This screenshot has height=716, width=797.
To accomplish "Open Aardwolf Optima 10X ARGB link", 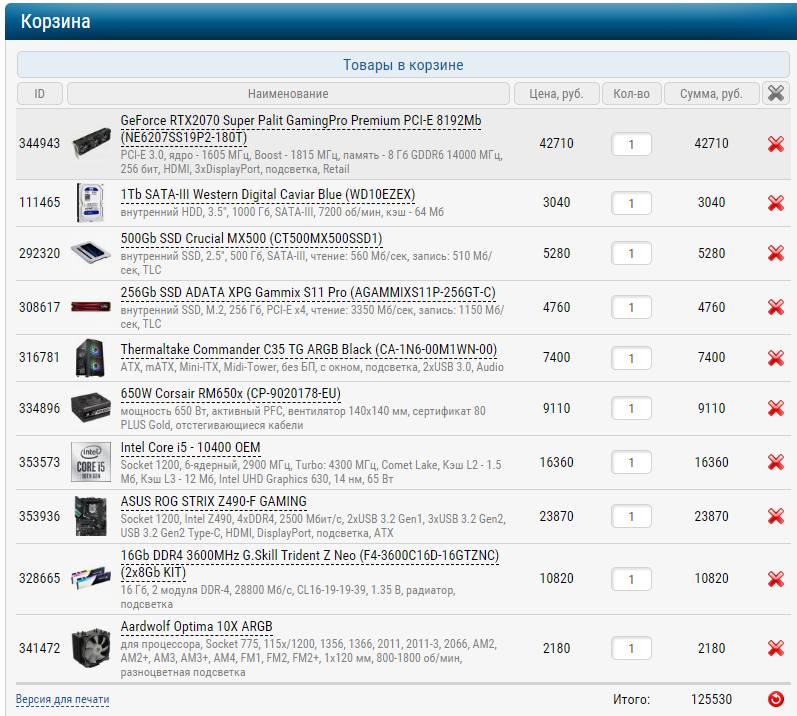I will [x=196, y=627].
